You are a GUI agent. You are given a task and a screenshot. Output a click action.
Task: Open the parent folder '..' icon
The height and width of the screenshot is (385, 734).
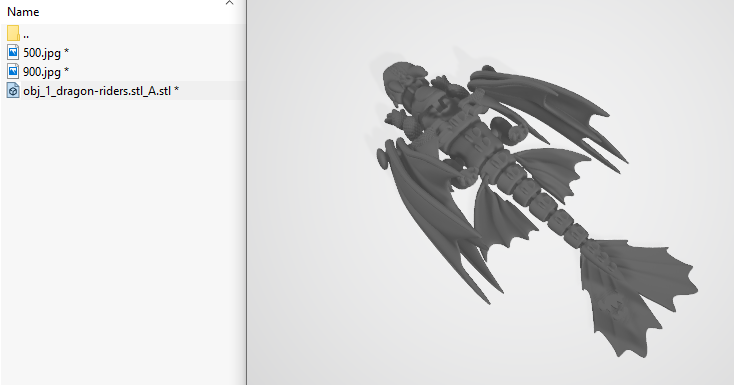[x=13, y=33]
